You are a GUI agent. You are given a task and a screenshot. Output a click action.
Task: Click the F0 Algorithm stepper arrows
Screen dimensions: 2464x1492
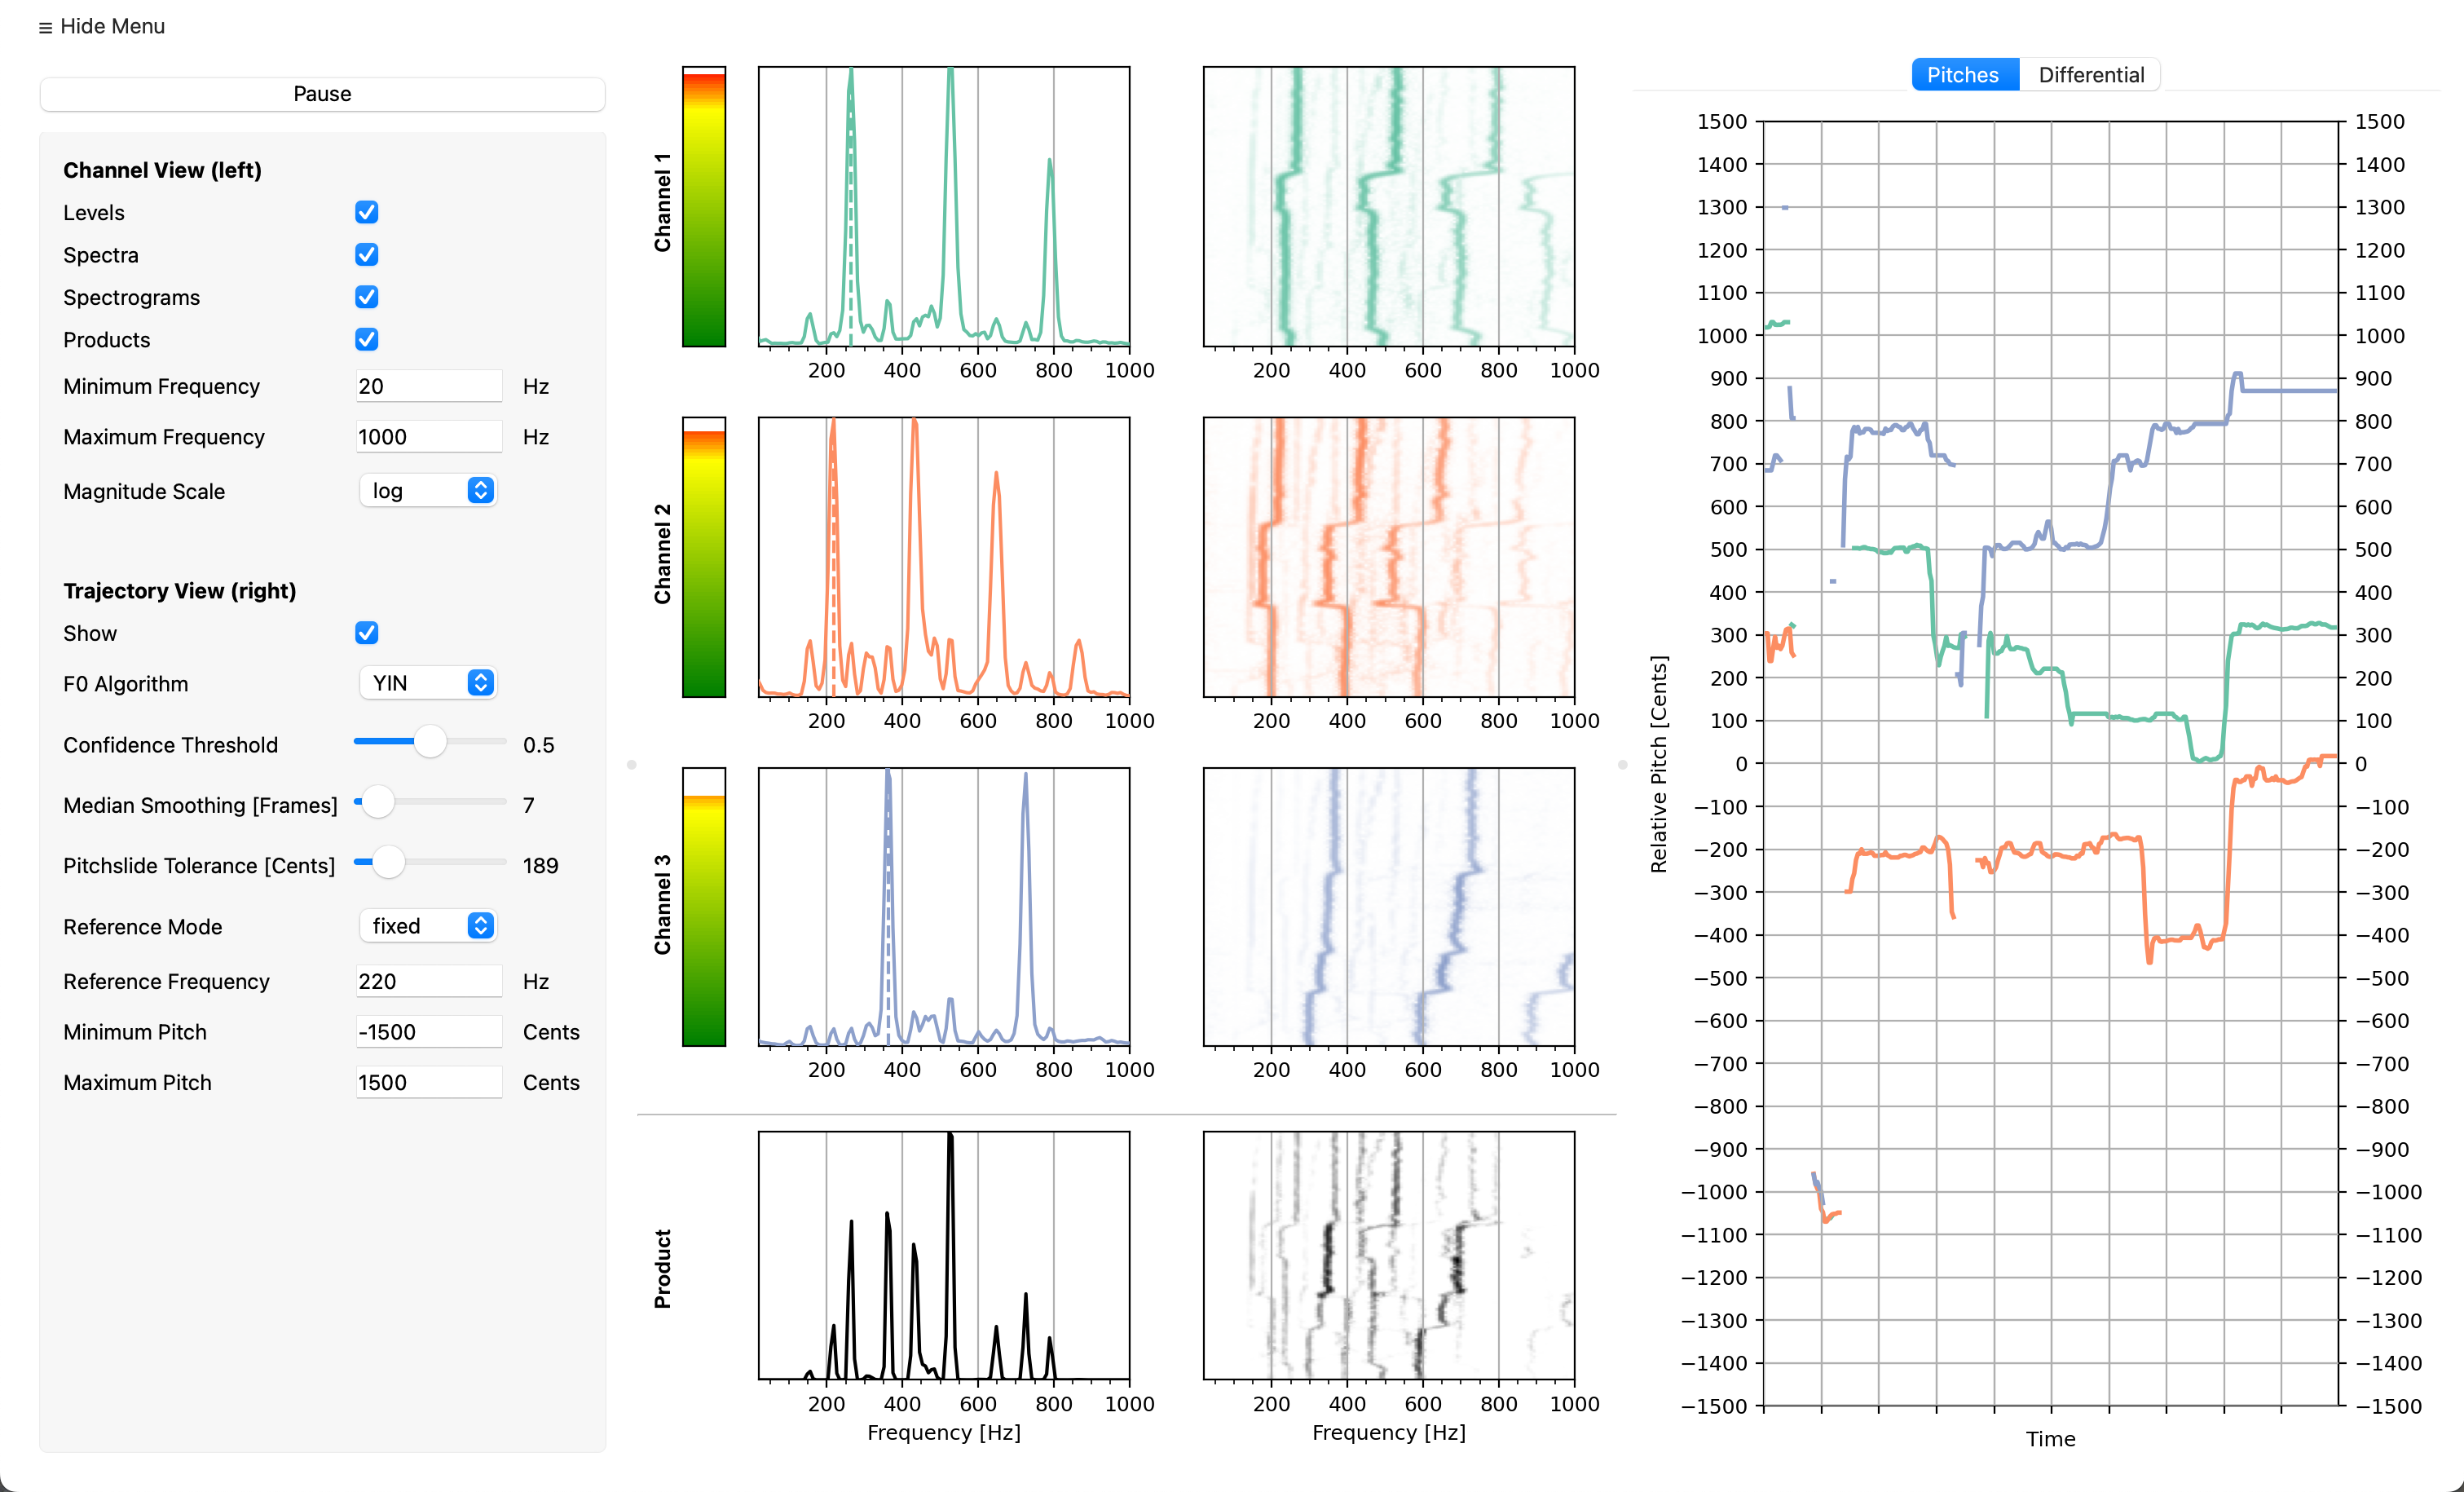tap(480, 683)
